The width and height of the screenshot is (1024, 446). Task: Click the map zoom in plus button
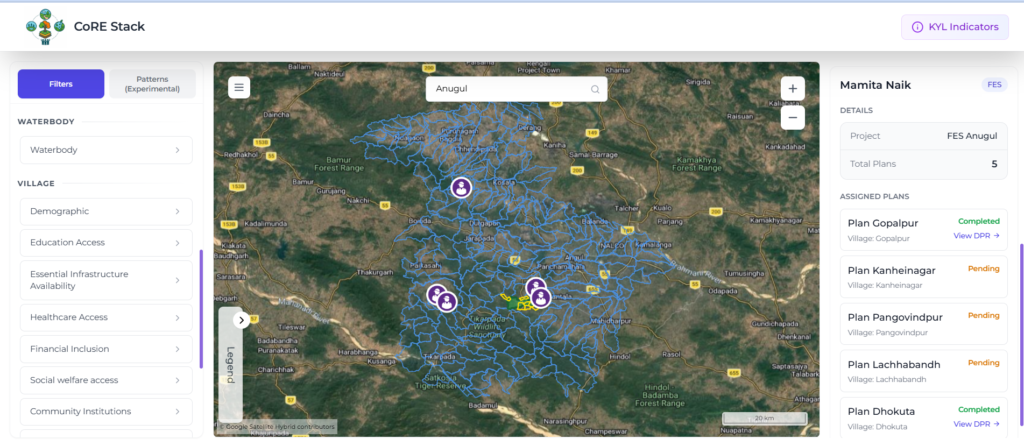[x=793, y=89]
